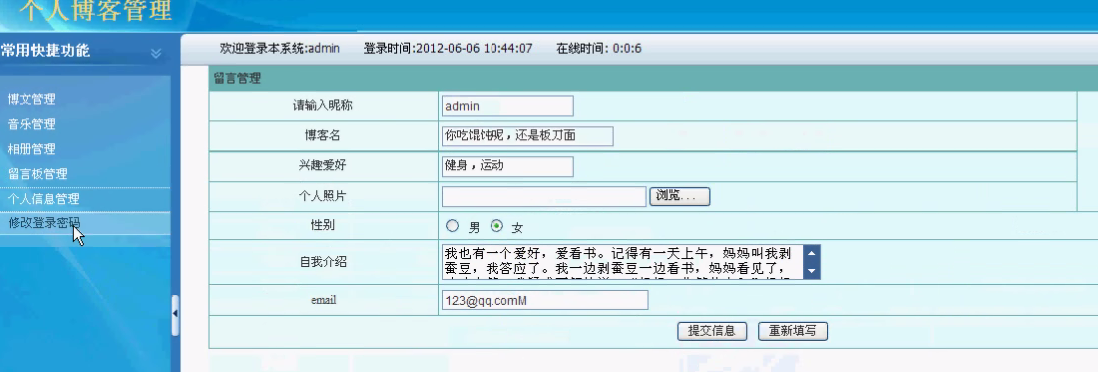Click the textarea scroll-up arrow
Screen dimensions: 1098x372
[812, 254]
